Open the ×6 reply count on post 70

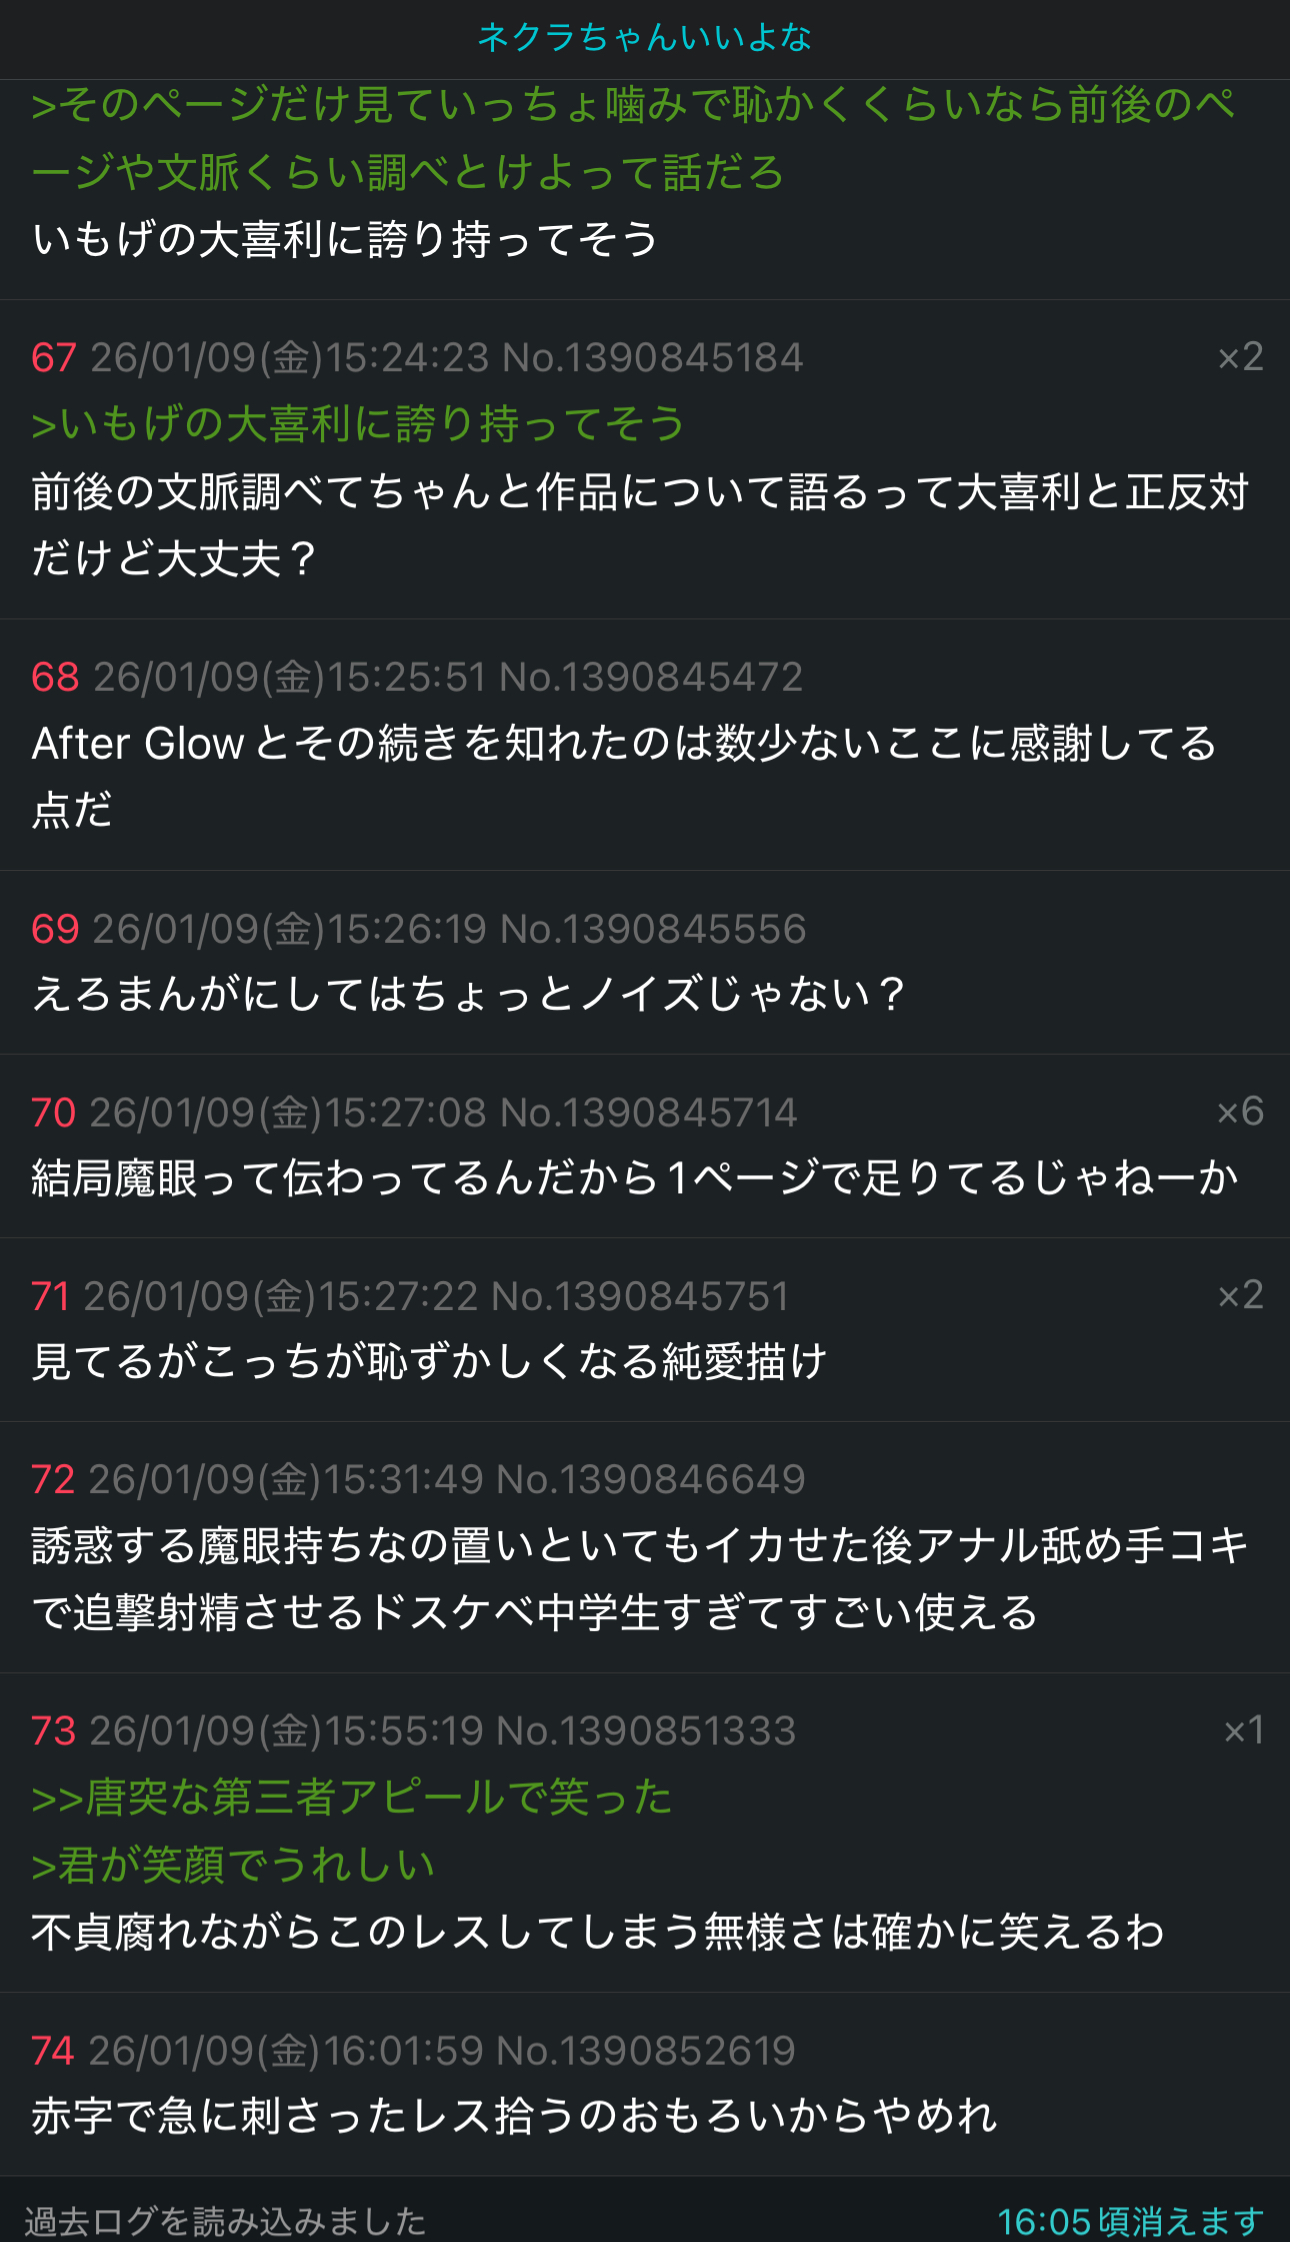click(1240, 1112)
